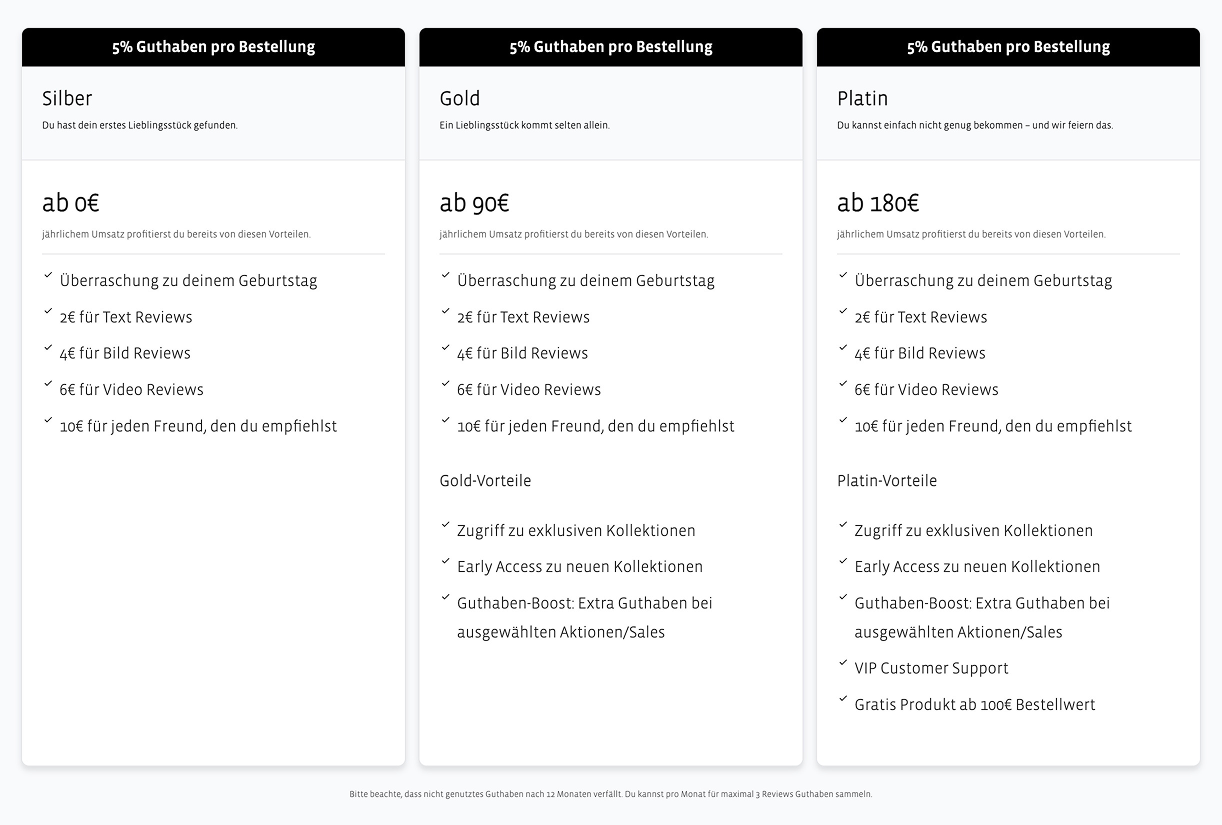1222x825 pixels.
Task: Click the Gold-Vorteile subheading
Action: (x=485, y=481)
